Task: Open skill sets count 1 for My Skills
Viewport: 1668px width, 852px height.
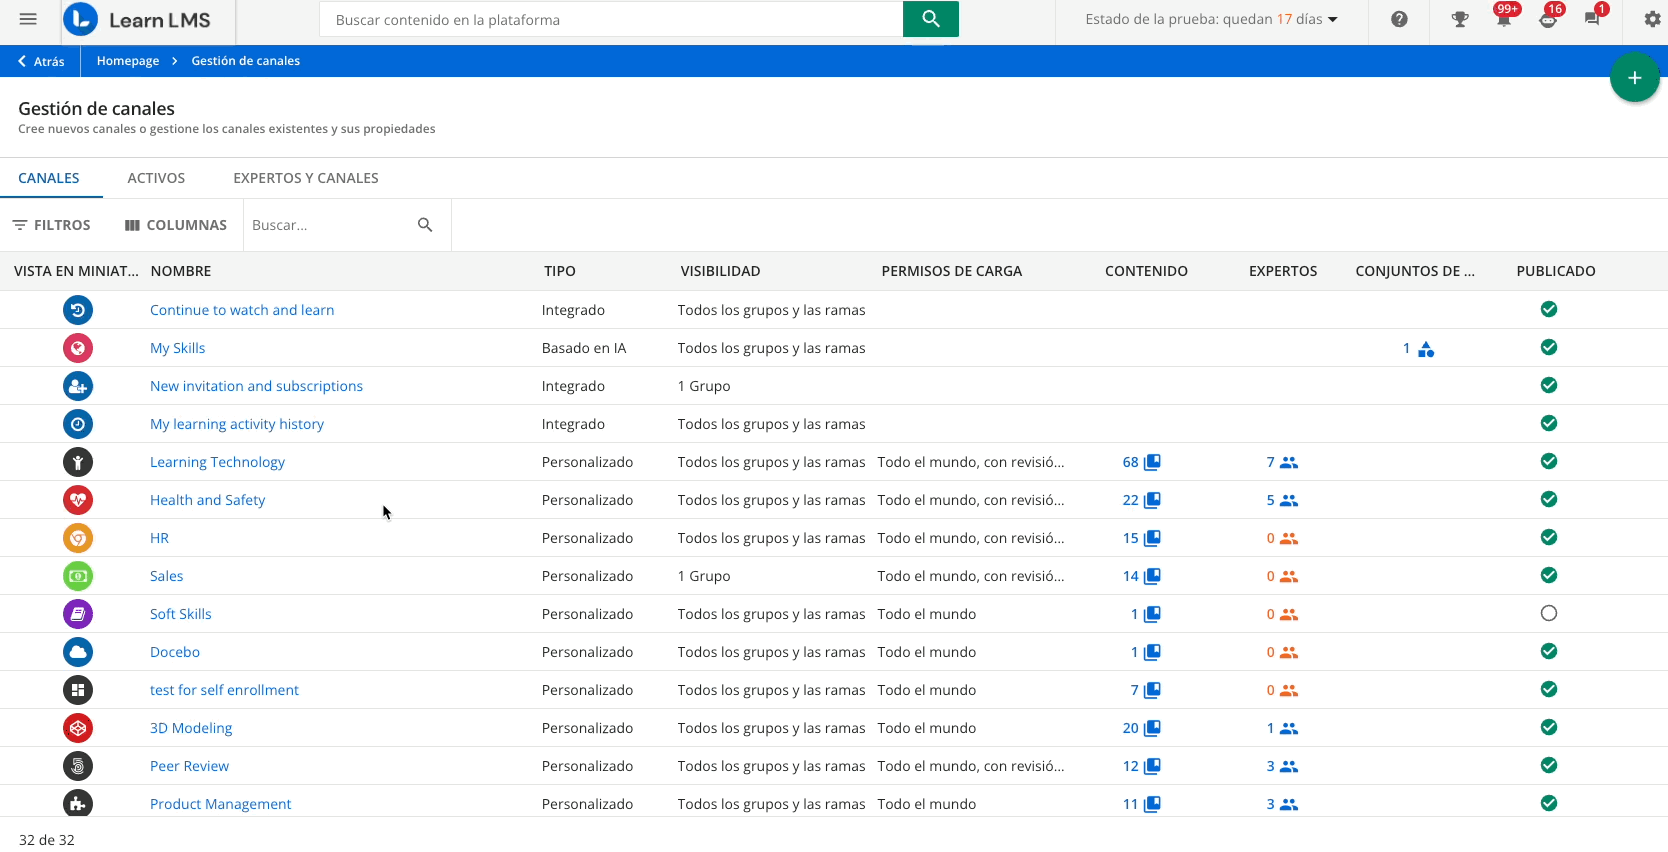Action: (1419, 348)
